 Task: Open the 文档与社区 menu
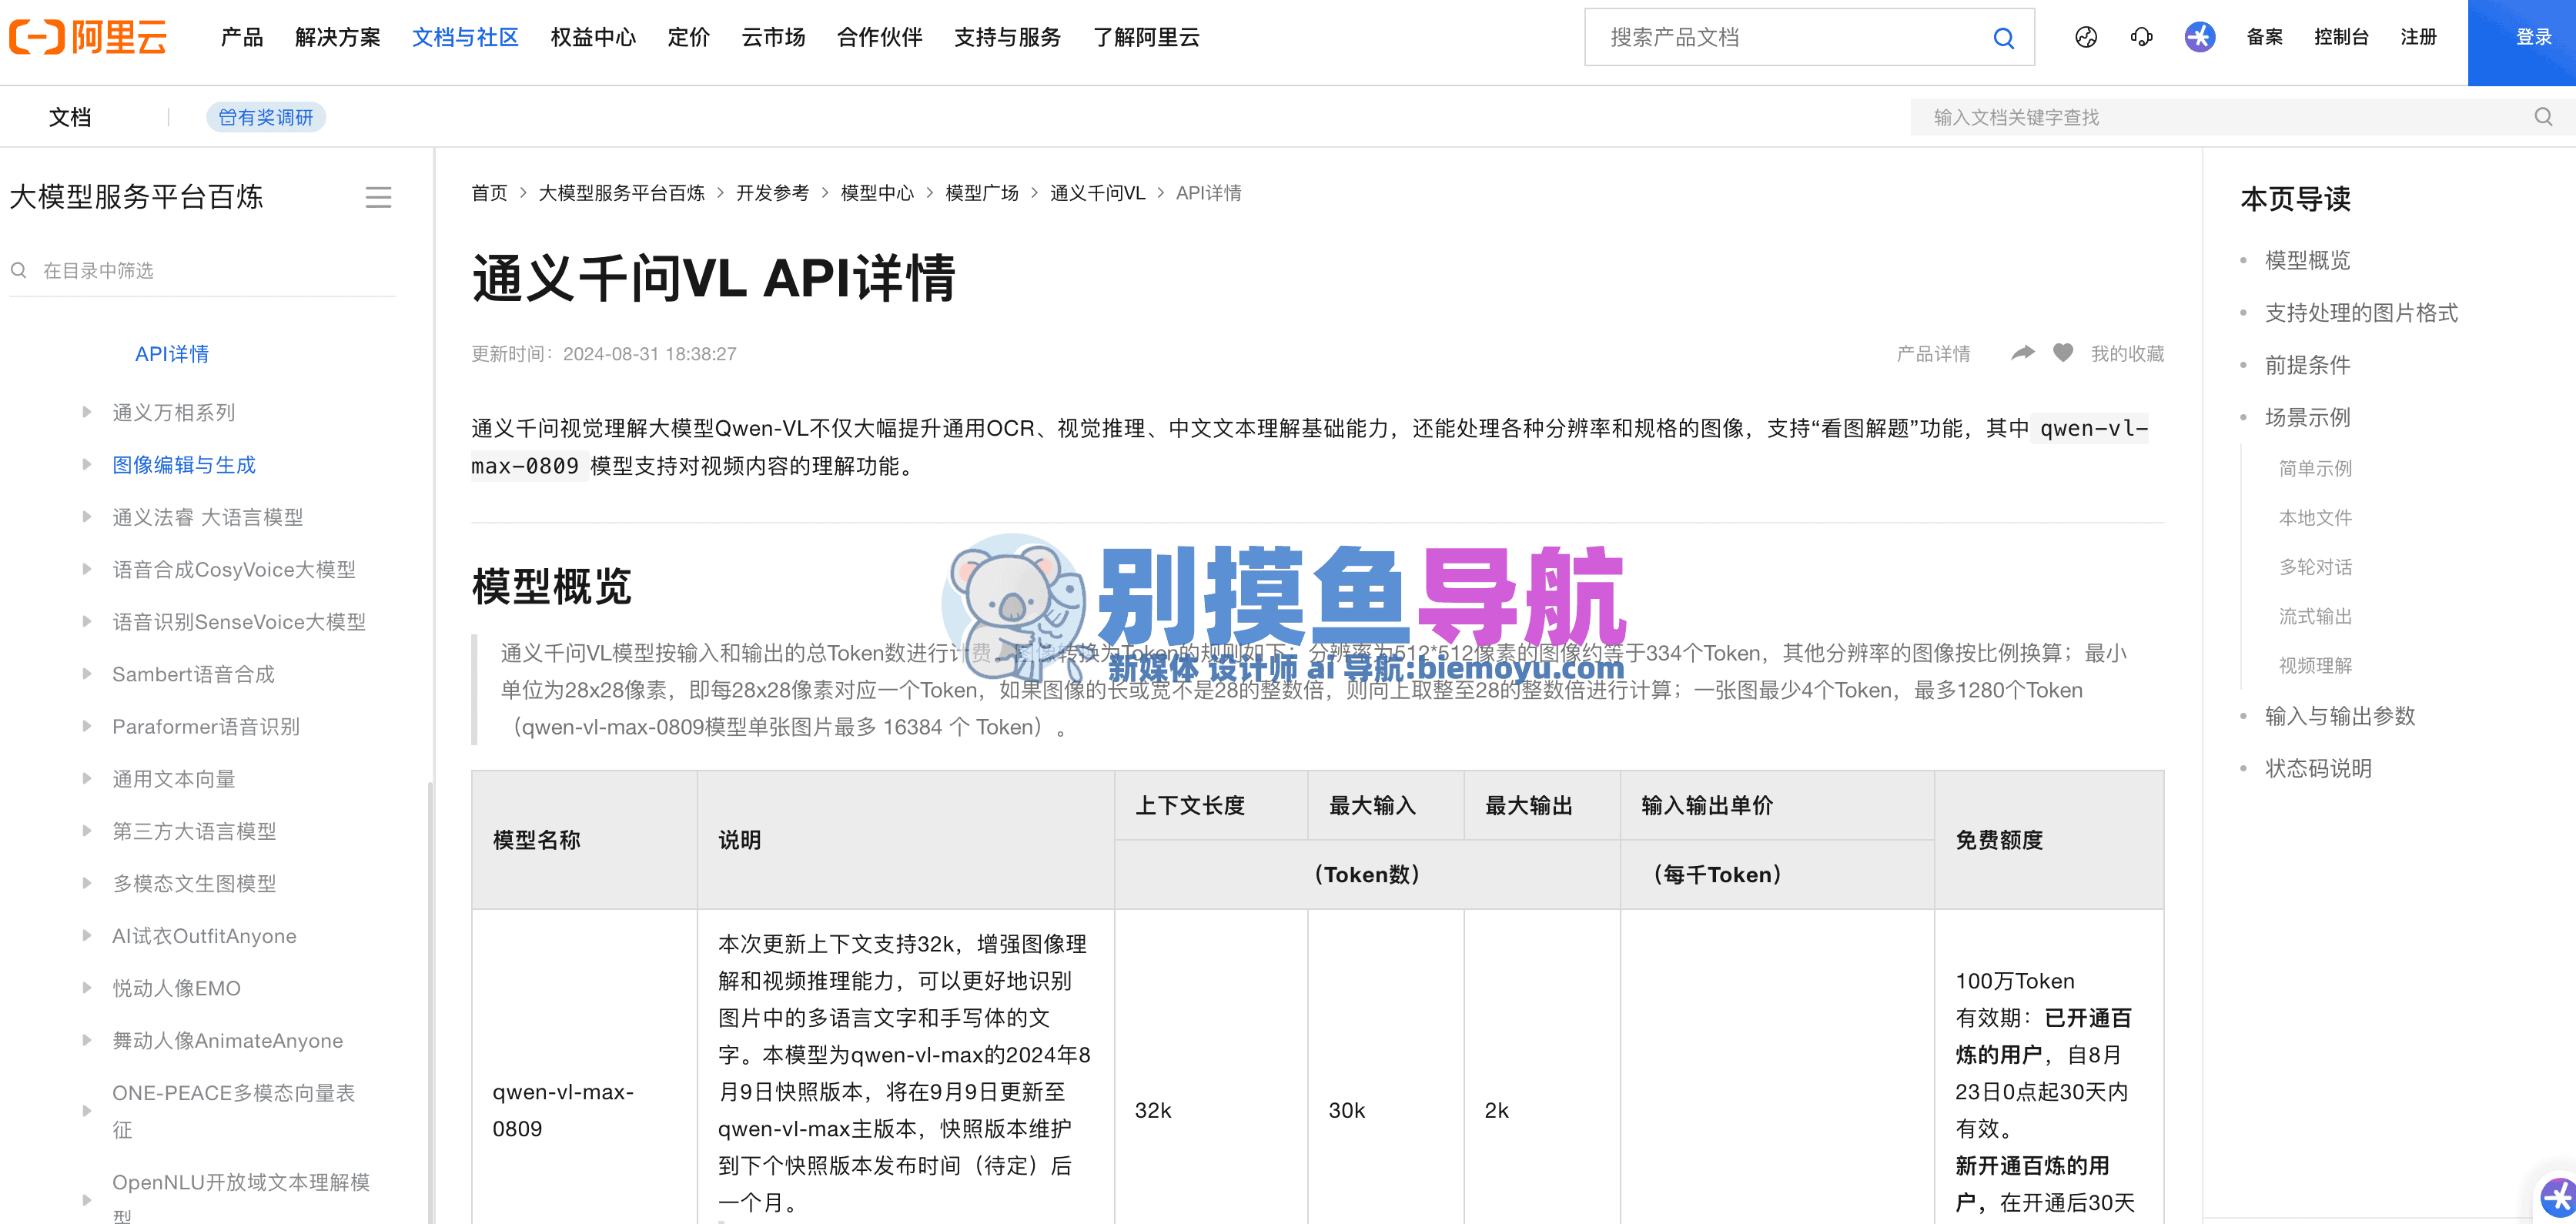coord(465,37)
